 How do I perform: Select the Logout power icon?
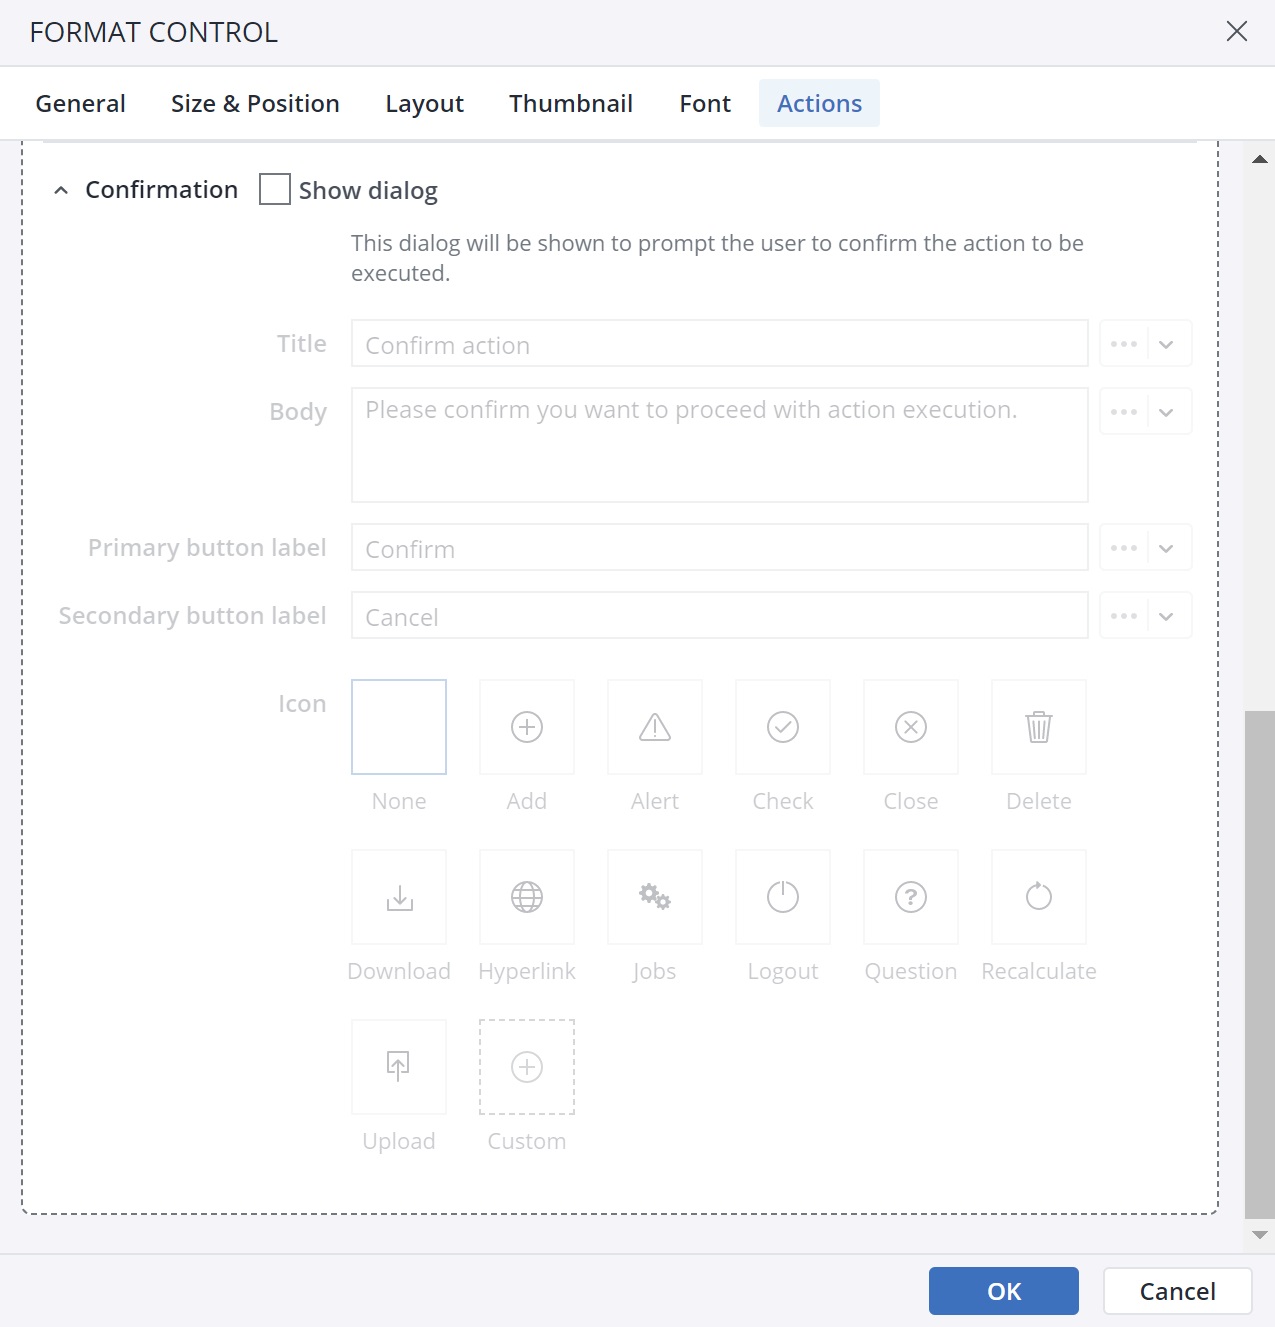point(783,897)
